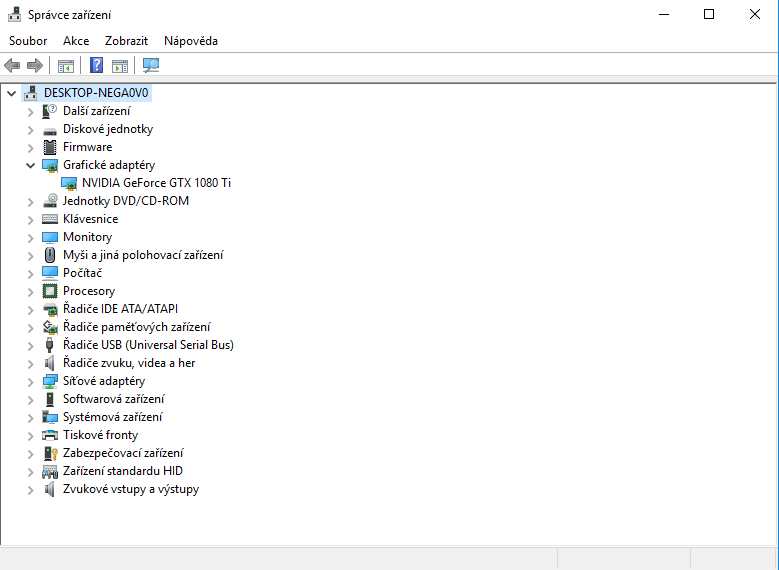Select Řadiče zvuku, videa a her label
The height and width of the screenshot is (570, 779).
point(129,363)
